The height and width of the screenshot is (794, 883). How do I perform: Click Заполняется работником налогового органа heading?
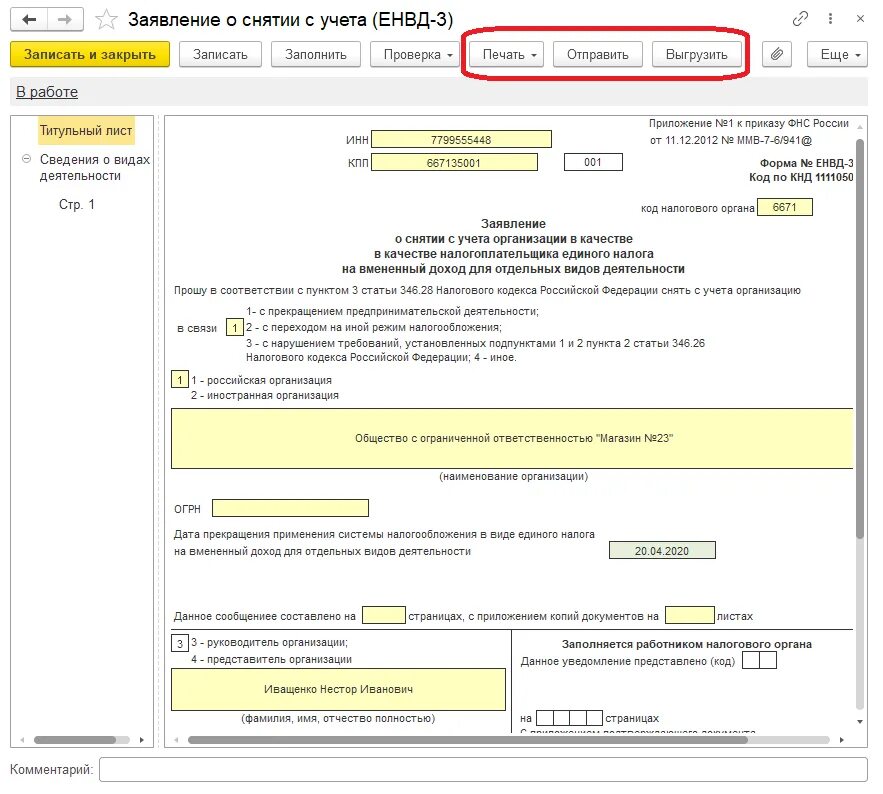[x=686, y=644]
